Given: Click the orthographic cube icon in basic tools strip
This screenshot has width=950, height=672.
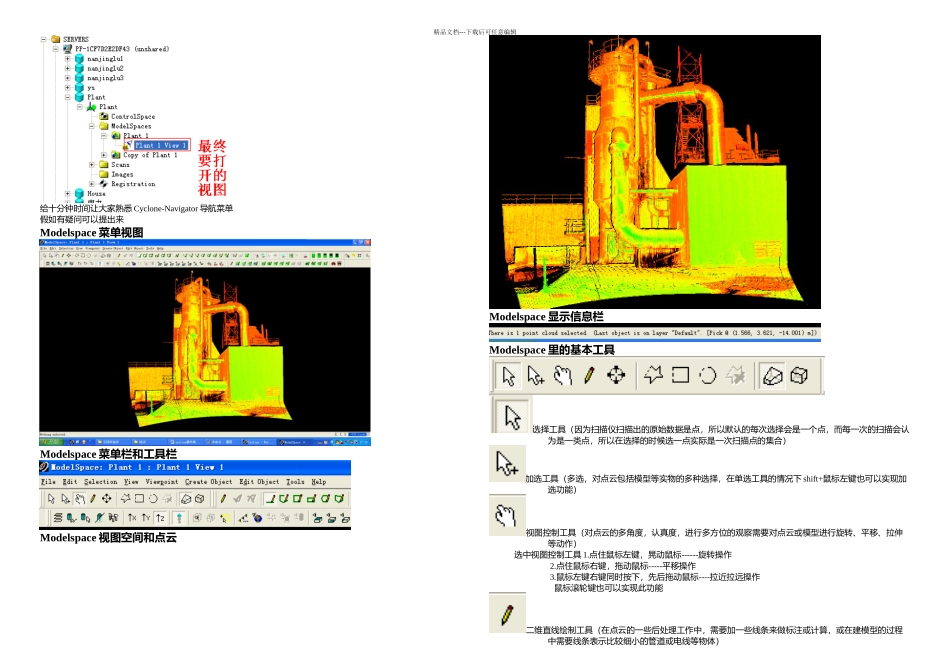Looking at the screenshot, I should coord(799,376).
